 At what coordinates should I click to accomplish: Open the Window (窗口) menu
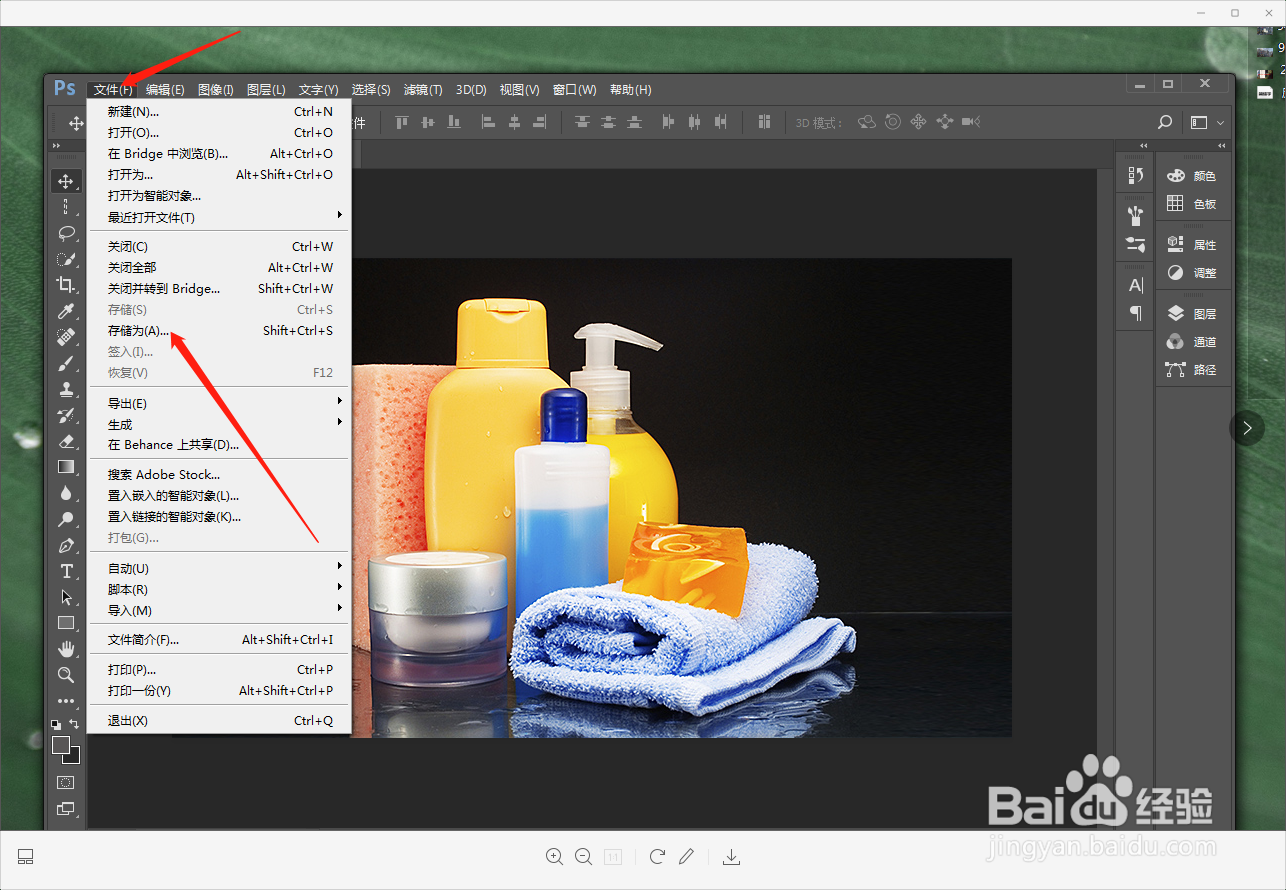pyautogui.click(x=574, y=90)
